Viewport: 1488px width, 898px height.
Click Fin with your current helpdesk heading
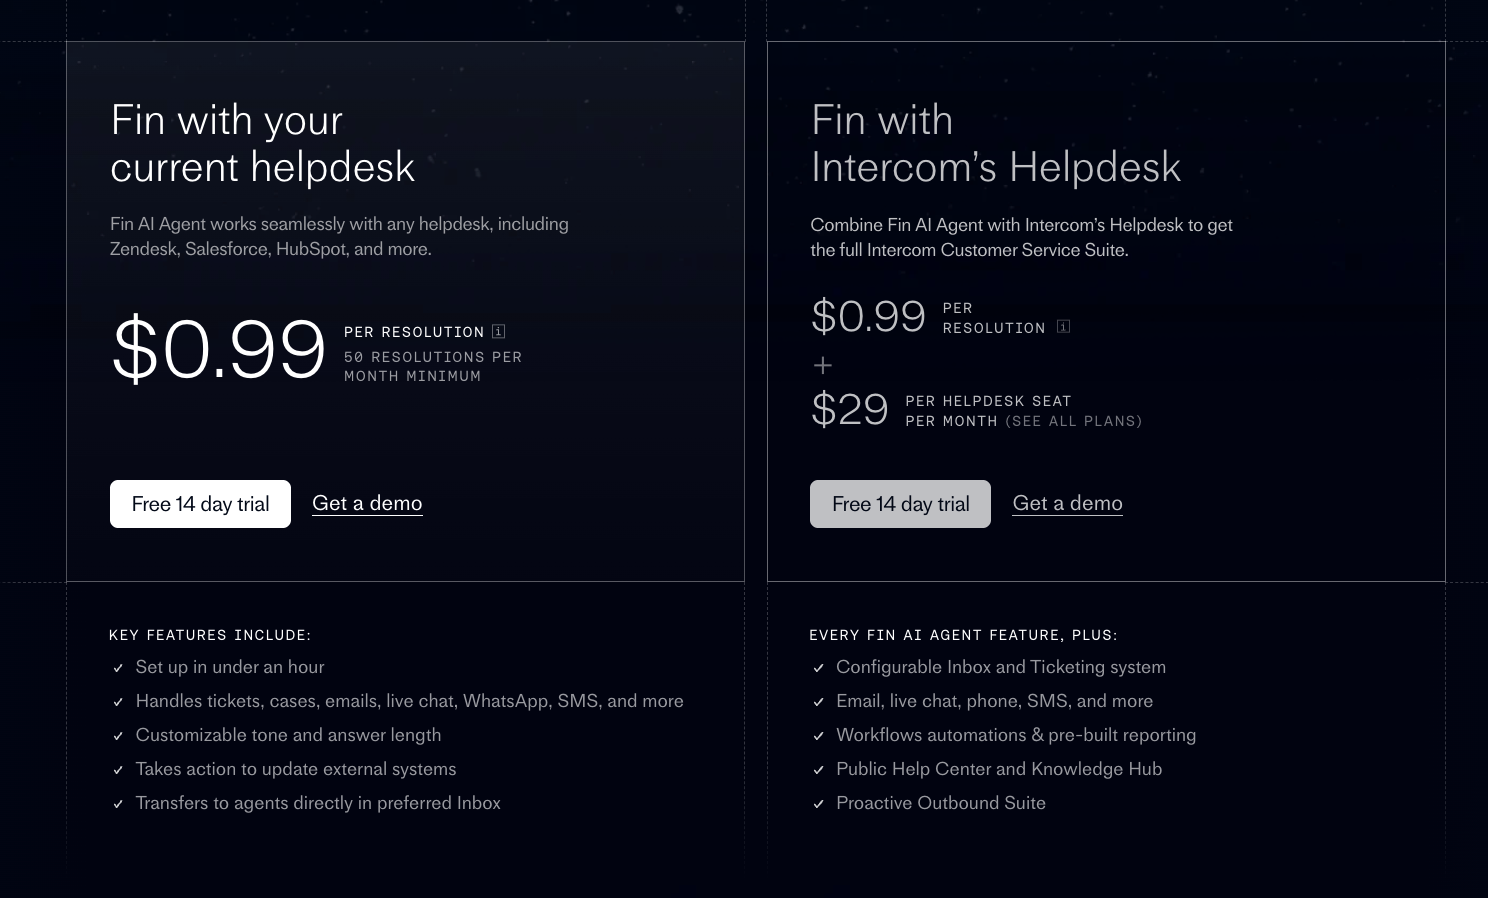[262, 143]
